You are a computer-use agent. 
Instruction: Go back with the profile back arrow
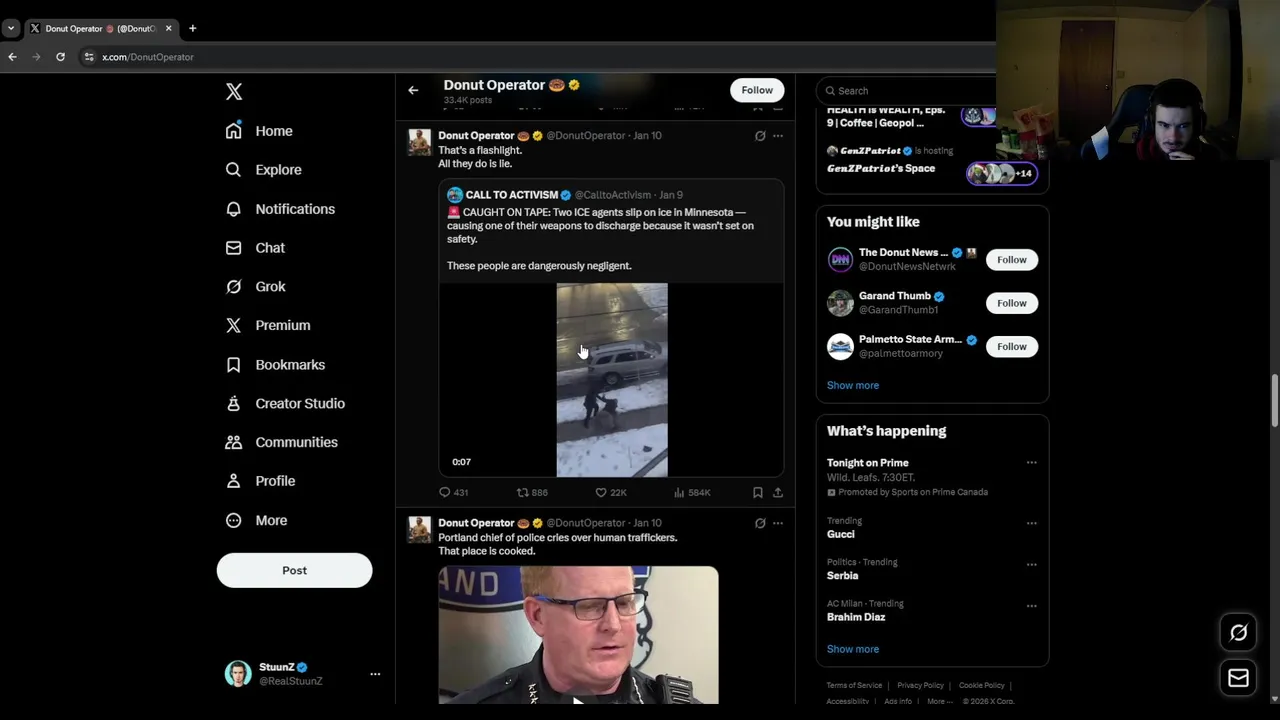tap(413, 90)
